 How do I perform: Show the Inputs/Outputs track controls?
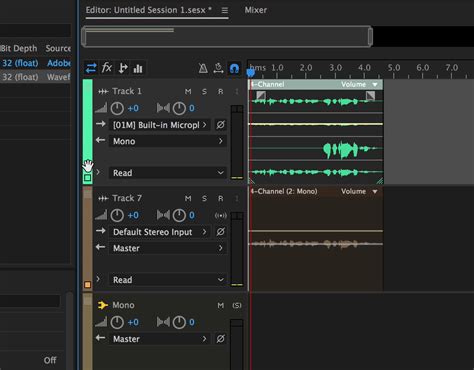(x=91, y=68)
